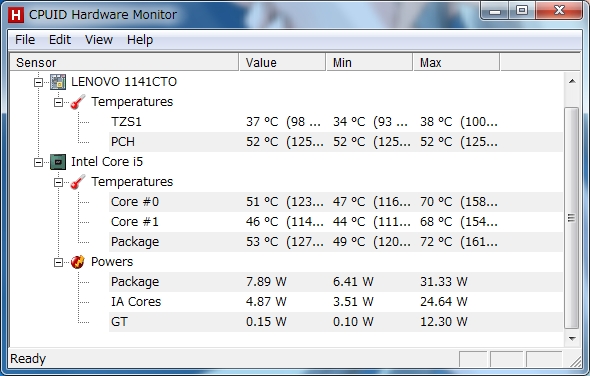Click the Package power value 7.89 W
The width and height of the screenshot is (590, 376).
click(x=266, y=282)
